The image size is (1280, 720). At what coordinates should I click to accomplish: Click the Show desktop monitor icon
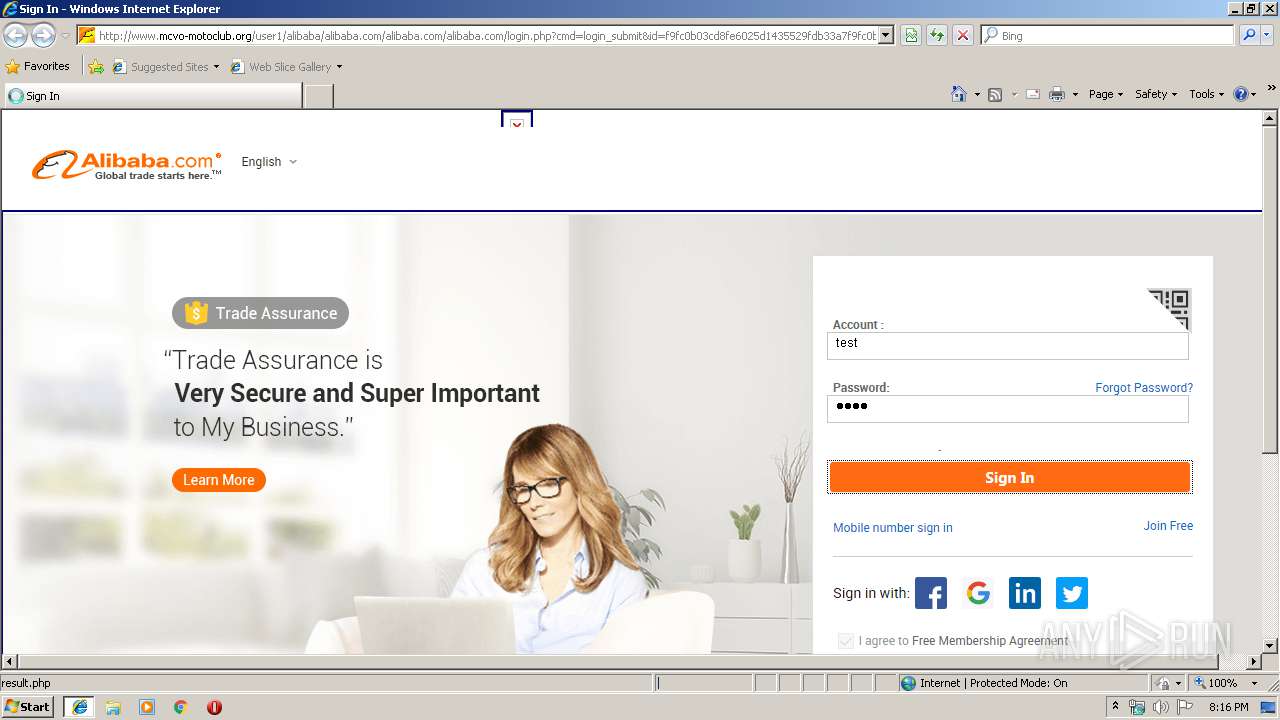coord(1268,707)
